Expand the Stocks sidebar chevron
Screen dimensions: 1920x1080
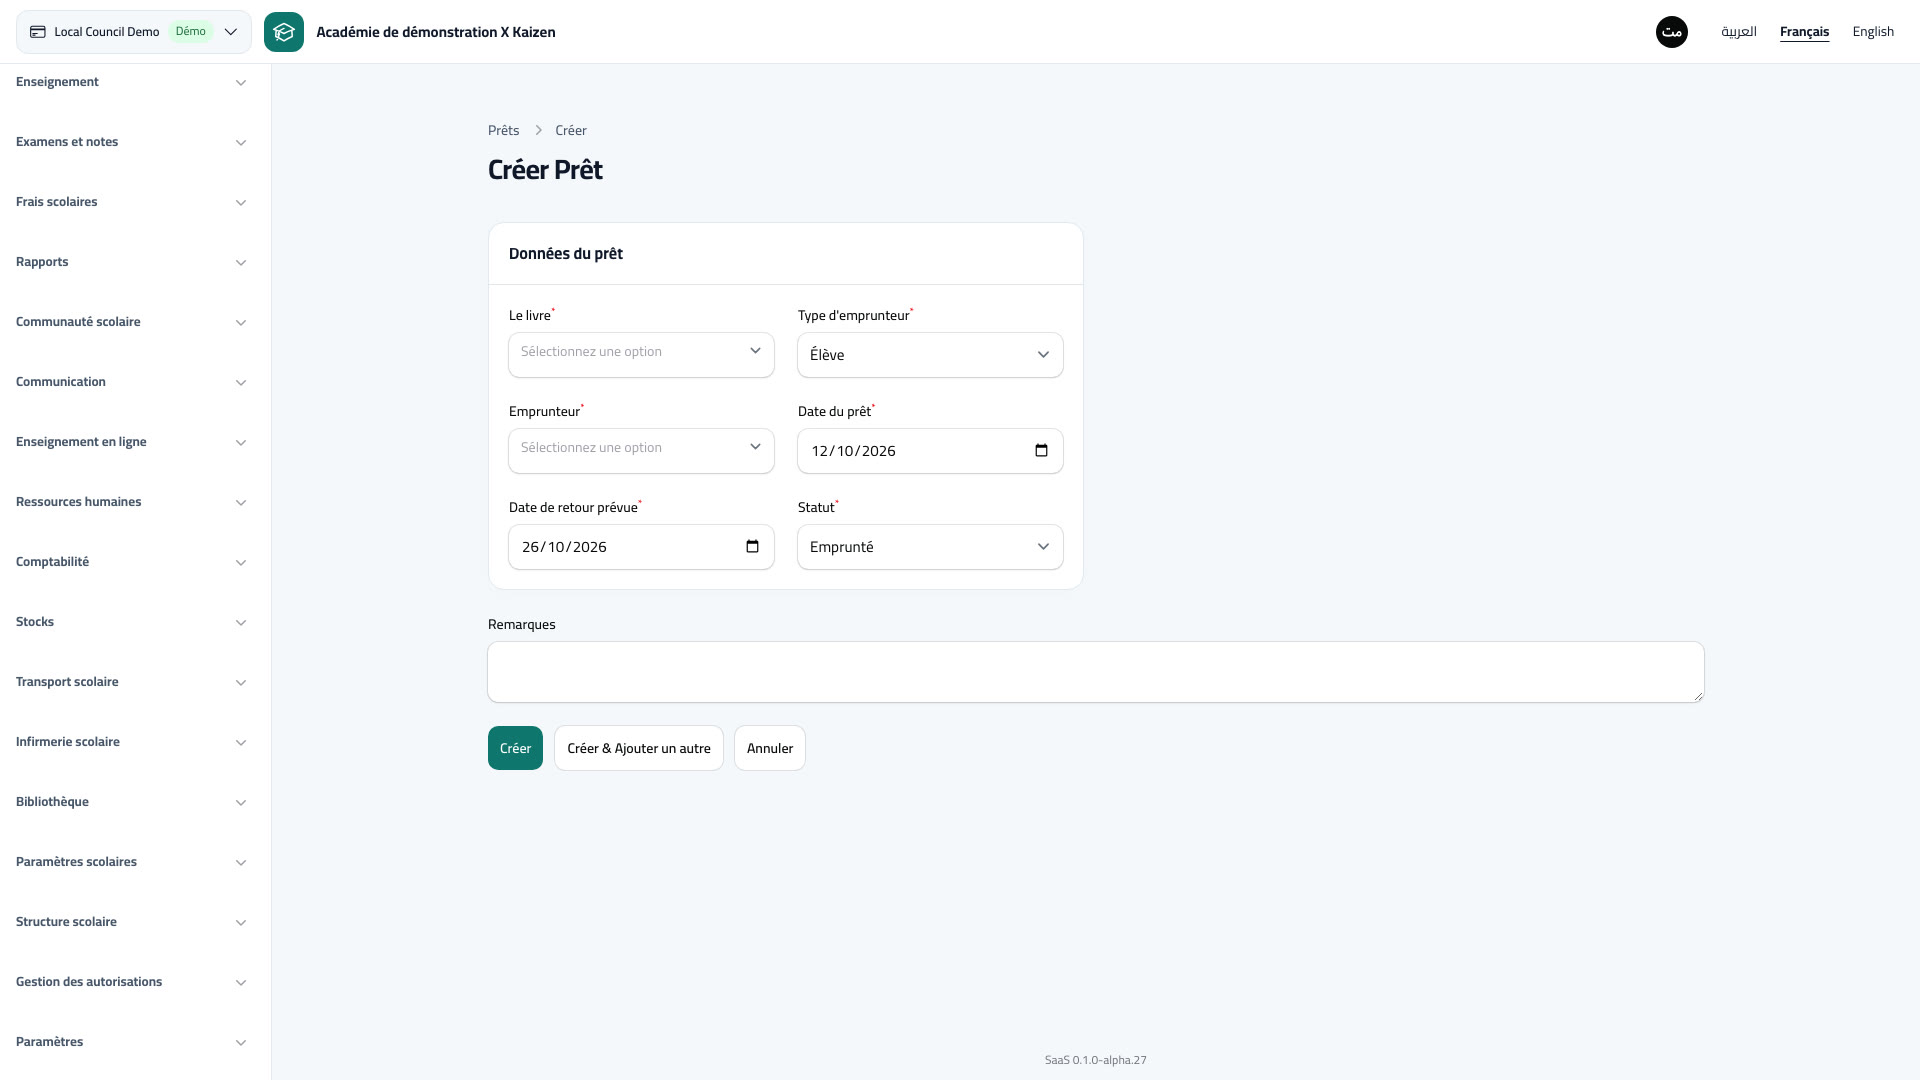(x=241, y=623)
